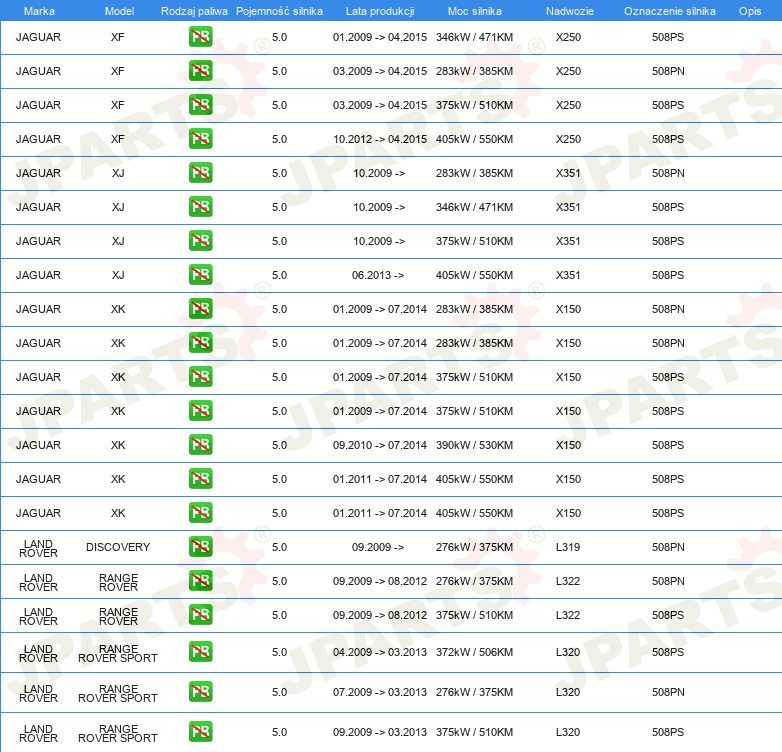The width and height of the screenshot is (782, 752).
Task: Click the Moc silnika column header
Action: [x=475, y=11]
